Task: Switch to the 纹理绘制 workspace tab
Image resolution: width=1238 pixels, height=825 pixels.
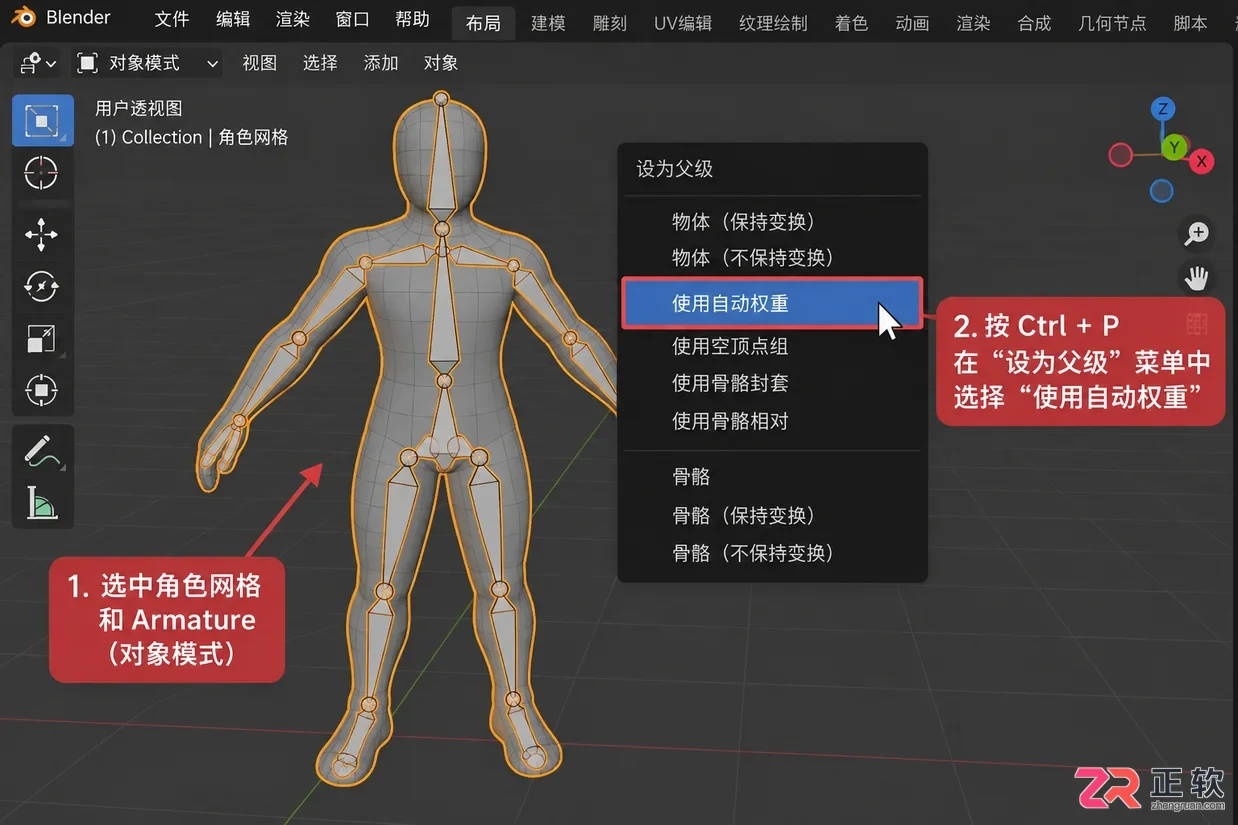Action: (x=773, y=23)
